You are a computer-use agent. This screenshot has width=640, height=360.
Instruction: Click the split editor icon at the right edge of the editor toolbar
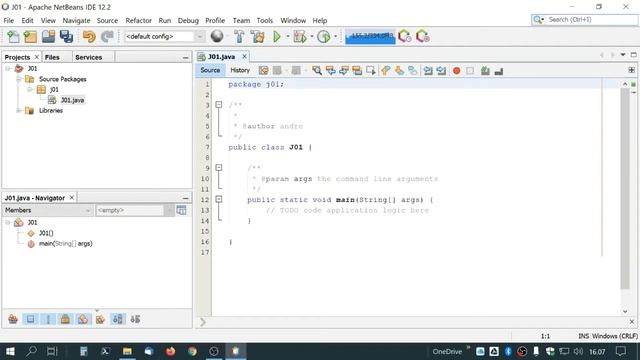(x=631, y=70)
